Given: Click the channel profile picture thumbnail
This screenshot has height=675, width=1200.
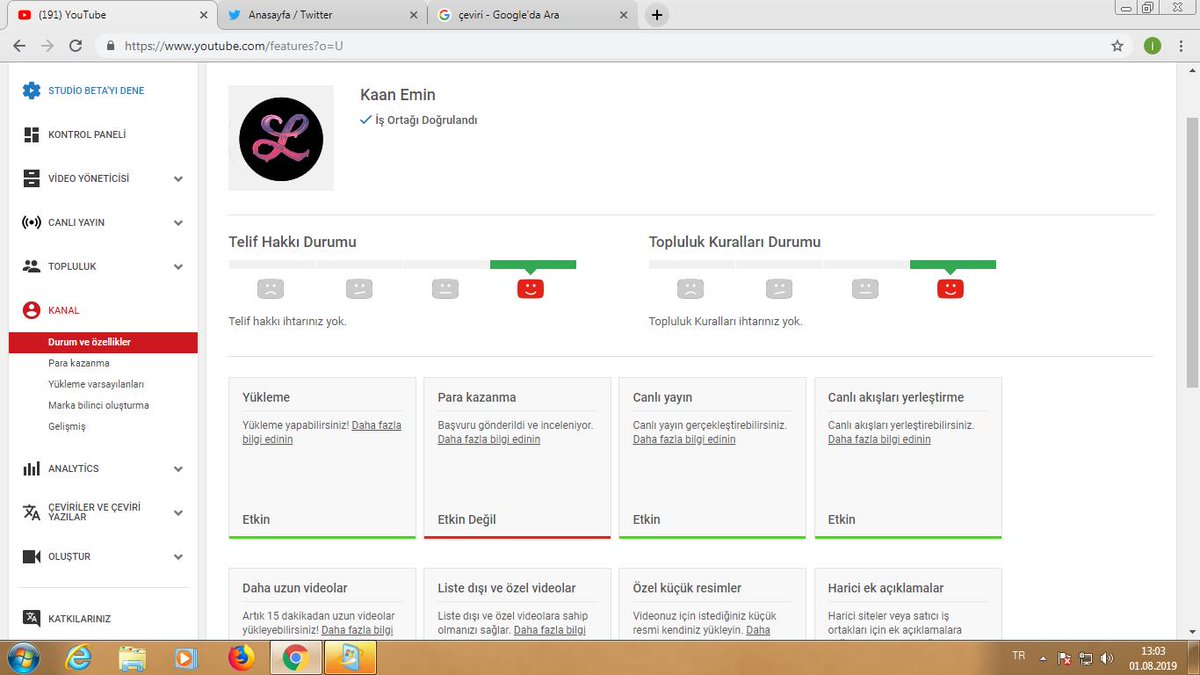Looking at the screenshot, I should pyautogui.click(x=281, y=138).
